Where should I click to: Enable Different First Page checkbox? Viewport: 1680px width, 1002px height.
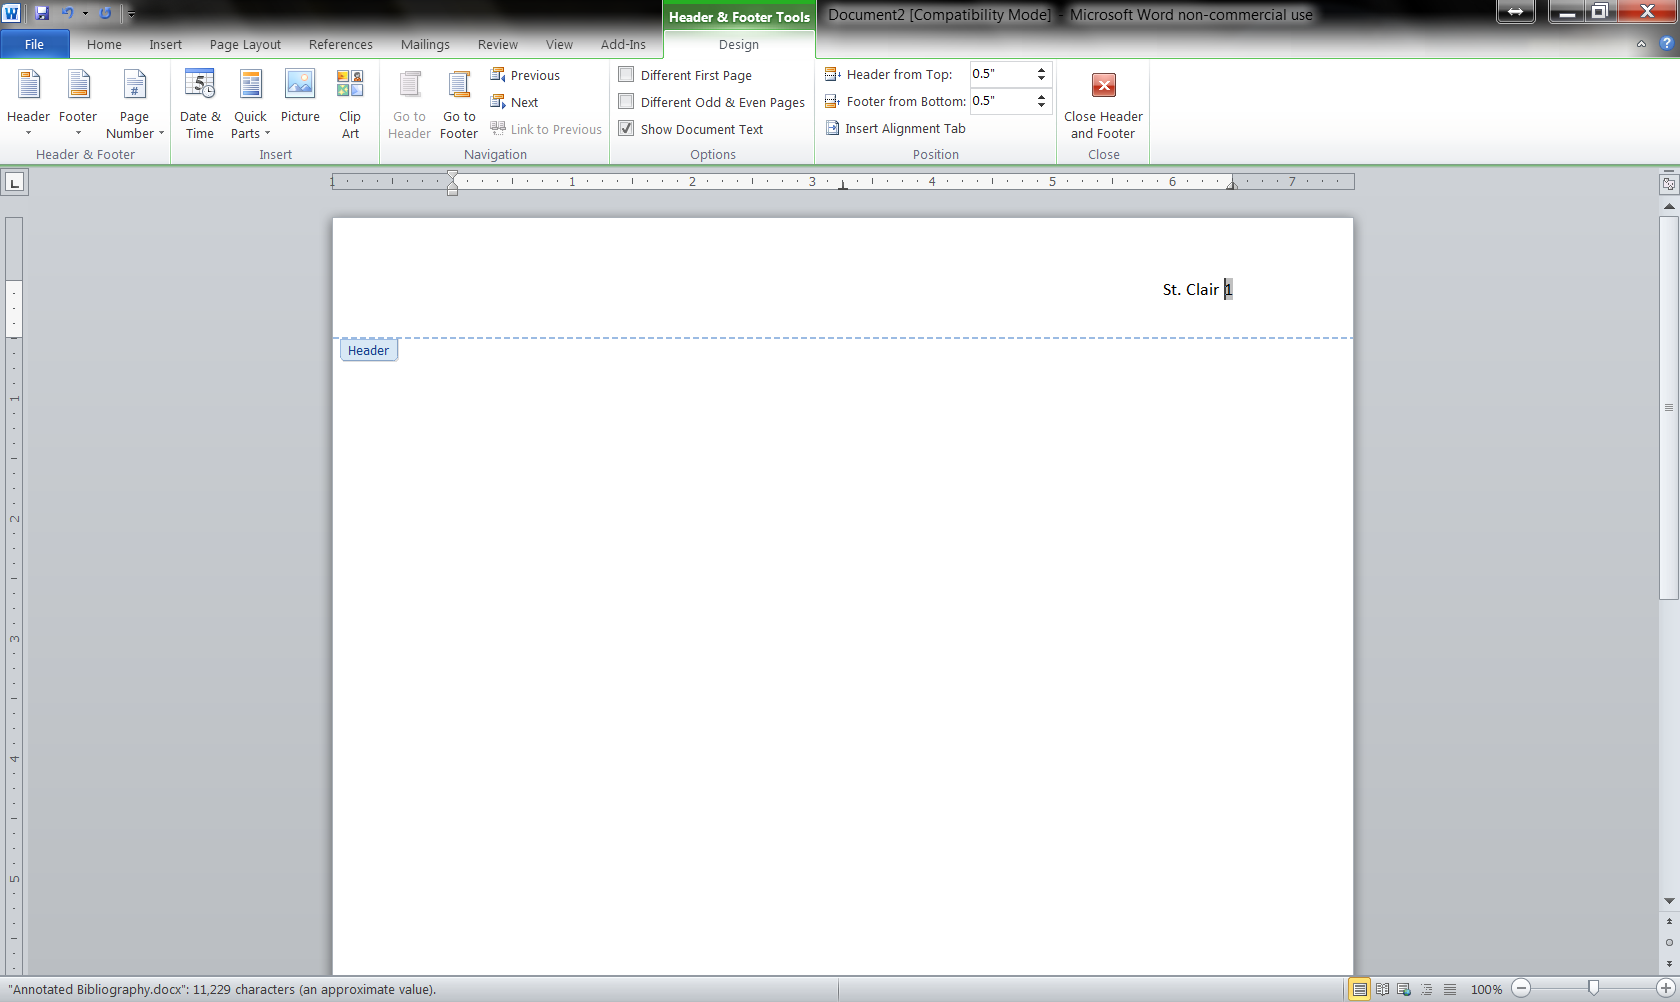[x=627, y=75]
